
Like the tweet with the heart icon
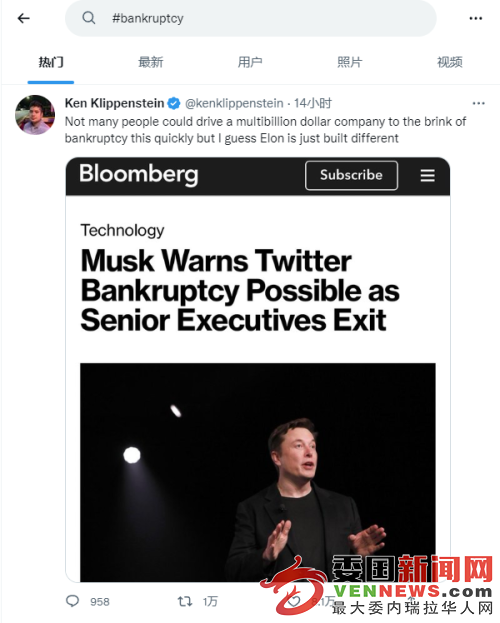[x=294, y=601]
